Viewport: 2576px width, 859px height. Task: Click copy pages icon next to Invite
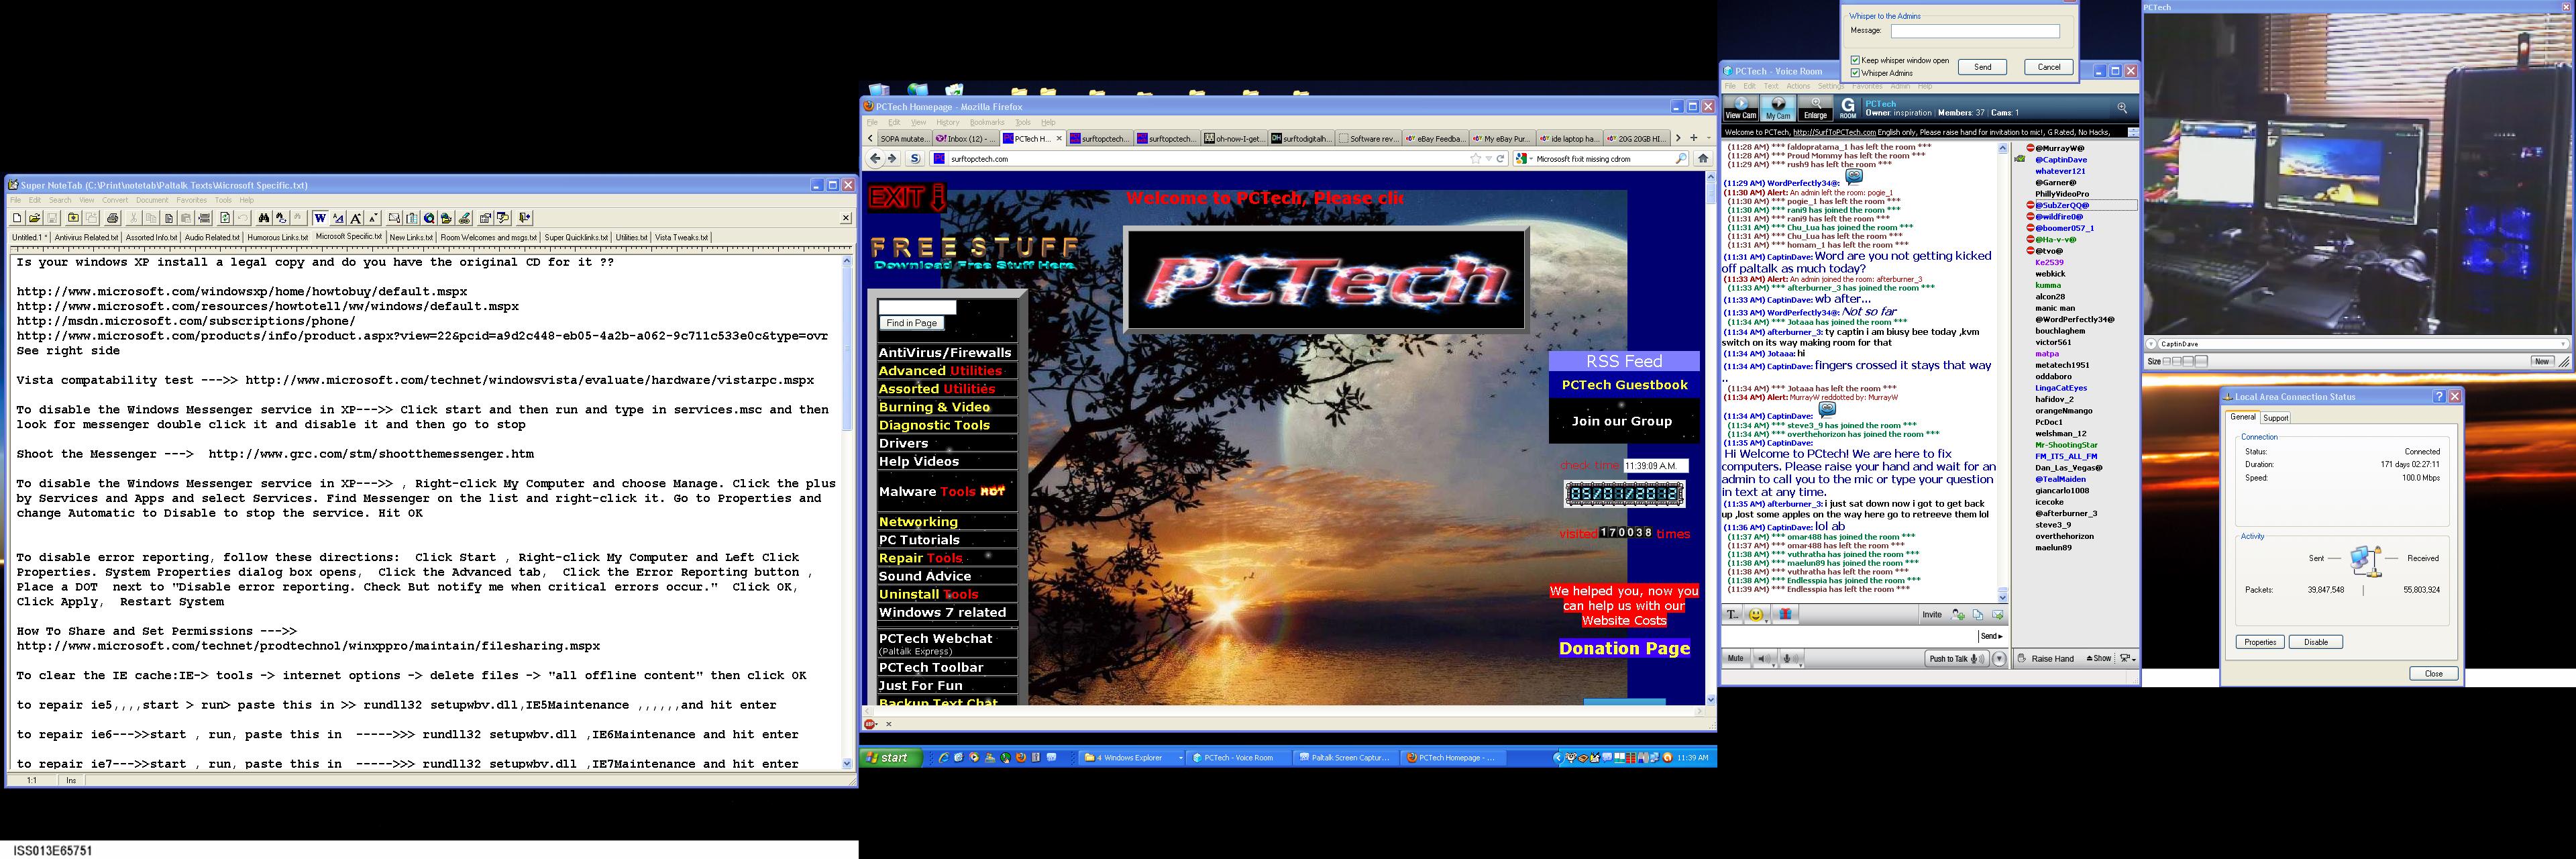pos(1978,615)
